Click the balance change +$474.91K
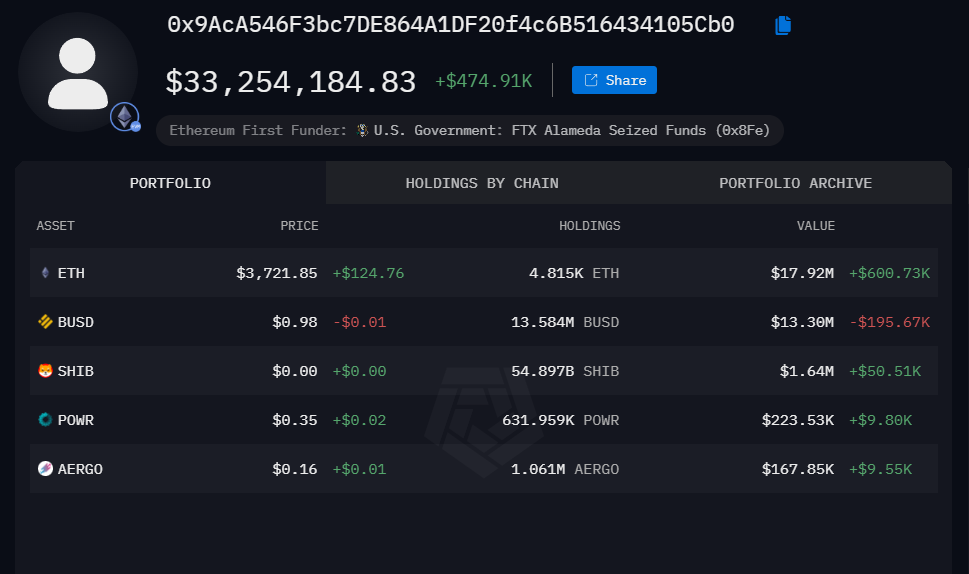969x574 pixels. pos(483,81)
